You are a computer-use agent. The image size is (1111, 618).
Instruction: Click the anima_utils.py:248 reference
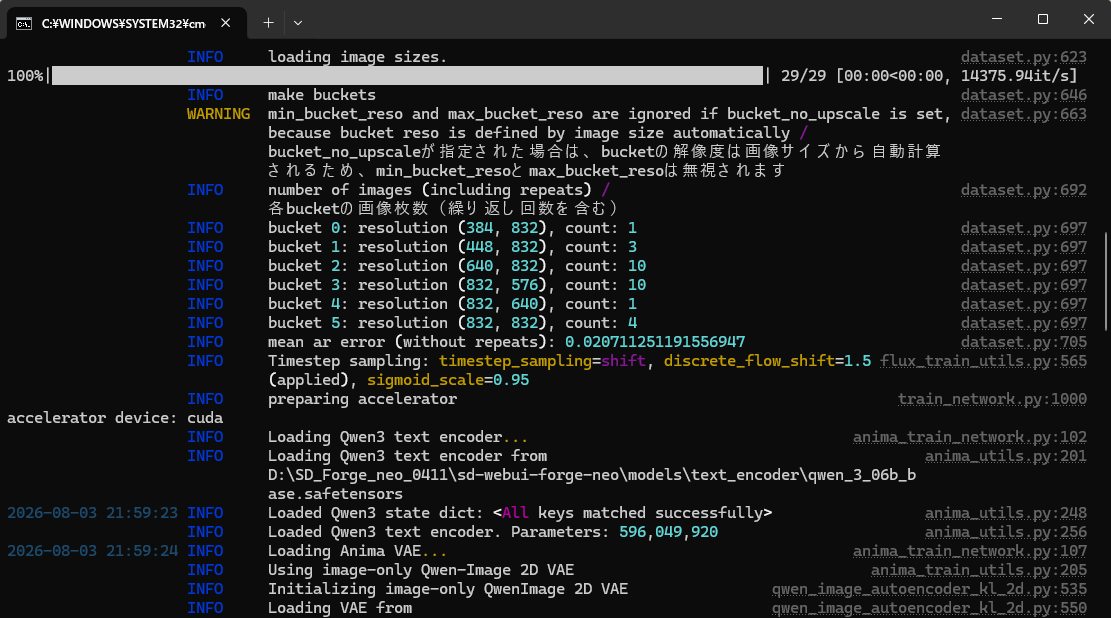pos(1005,513)
